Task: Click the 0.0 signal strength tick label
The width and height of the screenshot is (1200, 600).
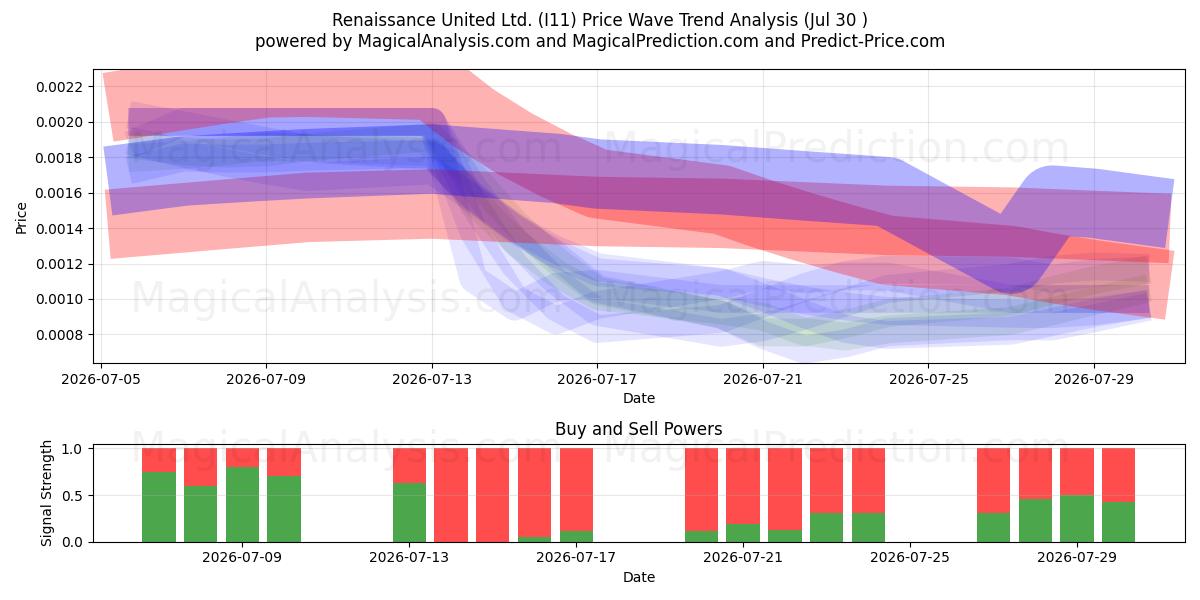Action: (x=73, y=542)
